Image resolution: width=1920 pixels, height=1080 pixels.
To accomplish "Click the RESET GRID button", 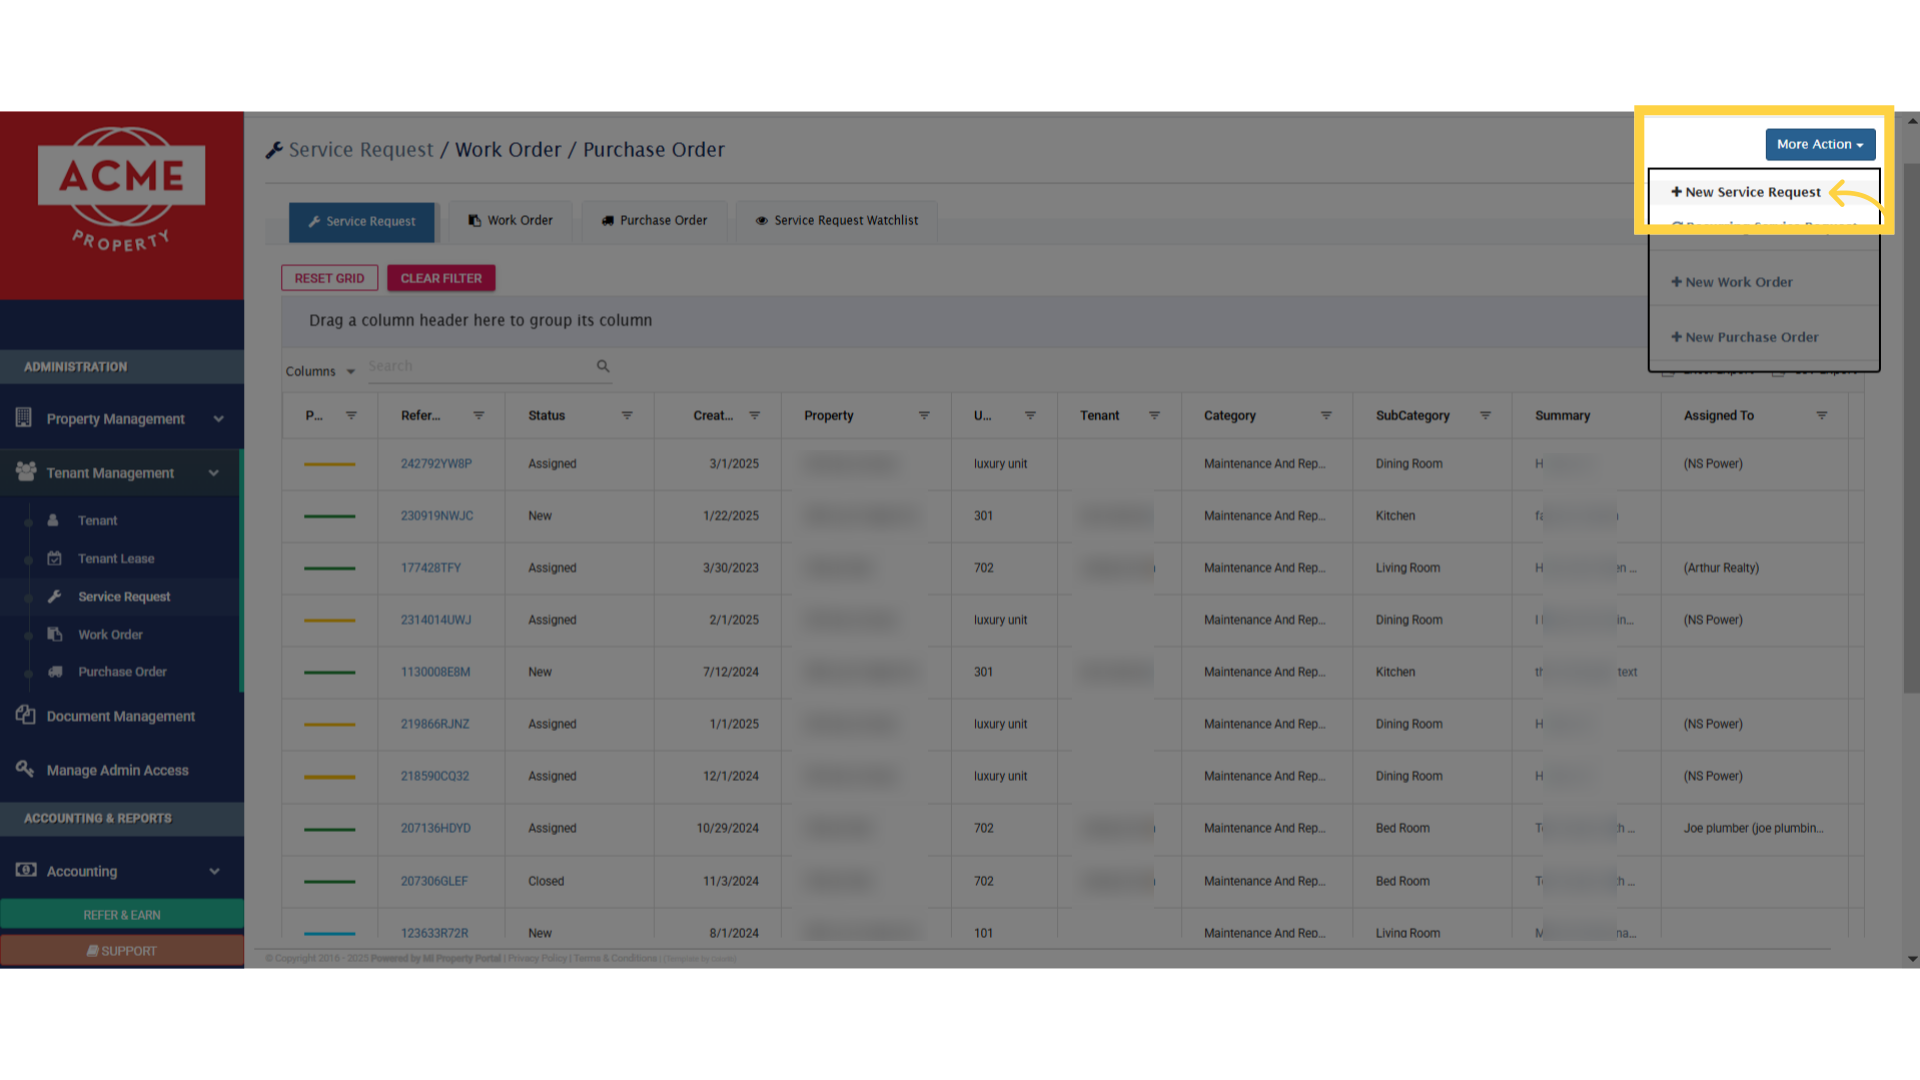I will point(329,278).
